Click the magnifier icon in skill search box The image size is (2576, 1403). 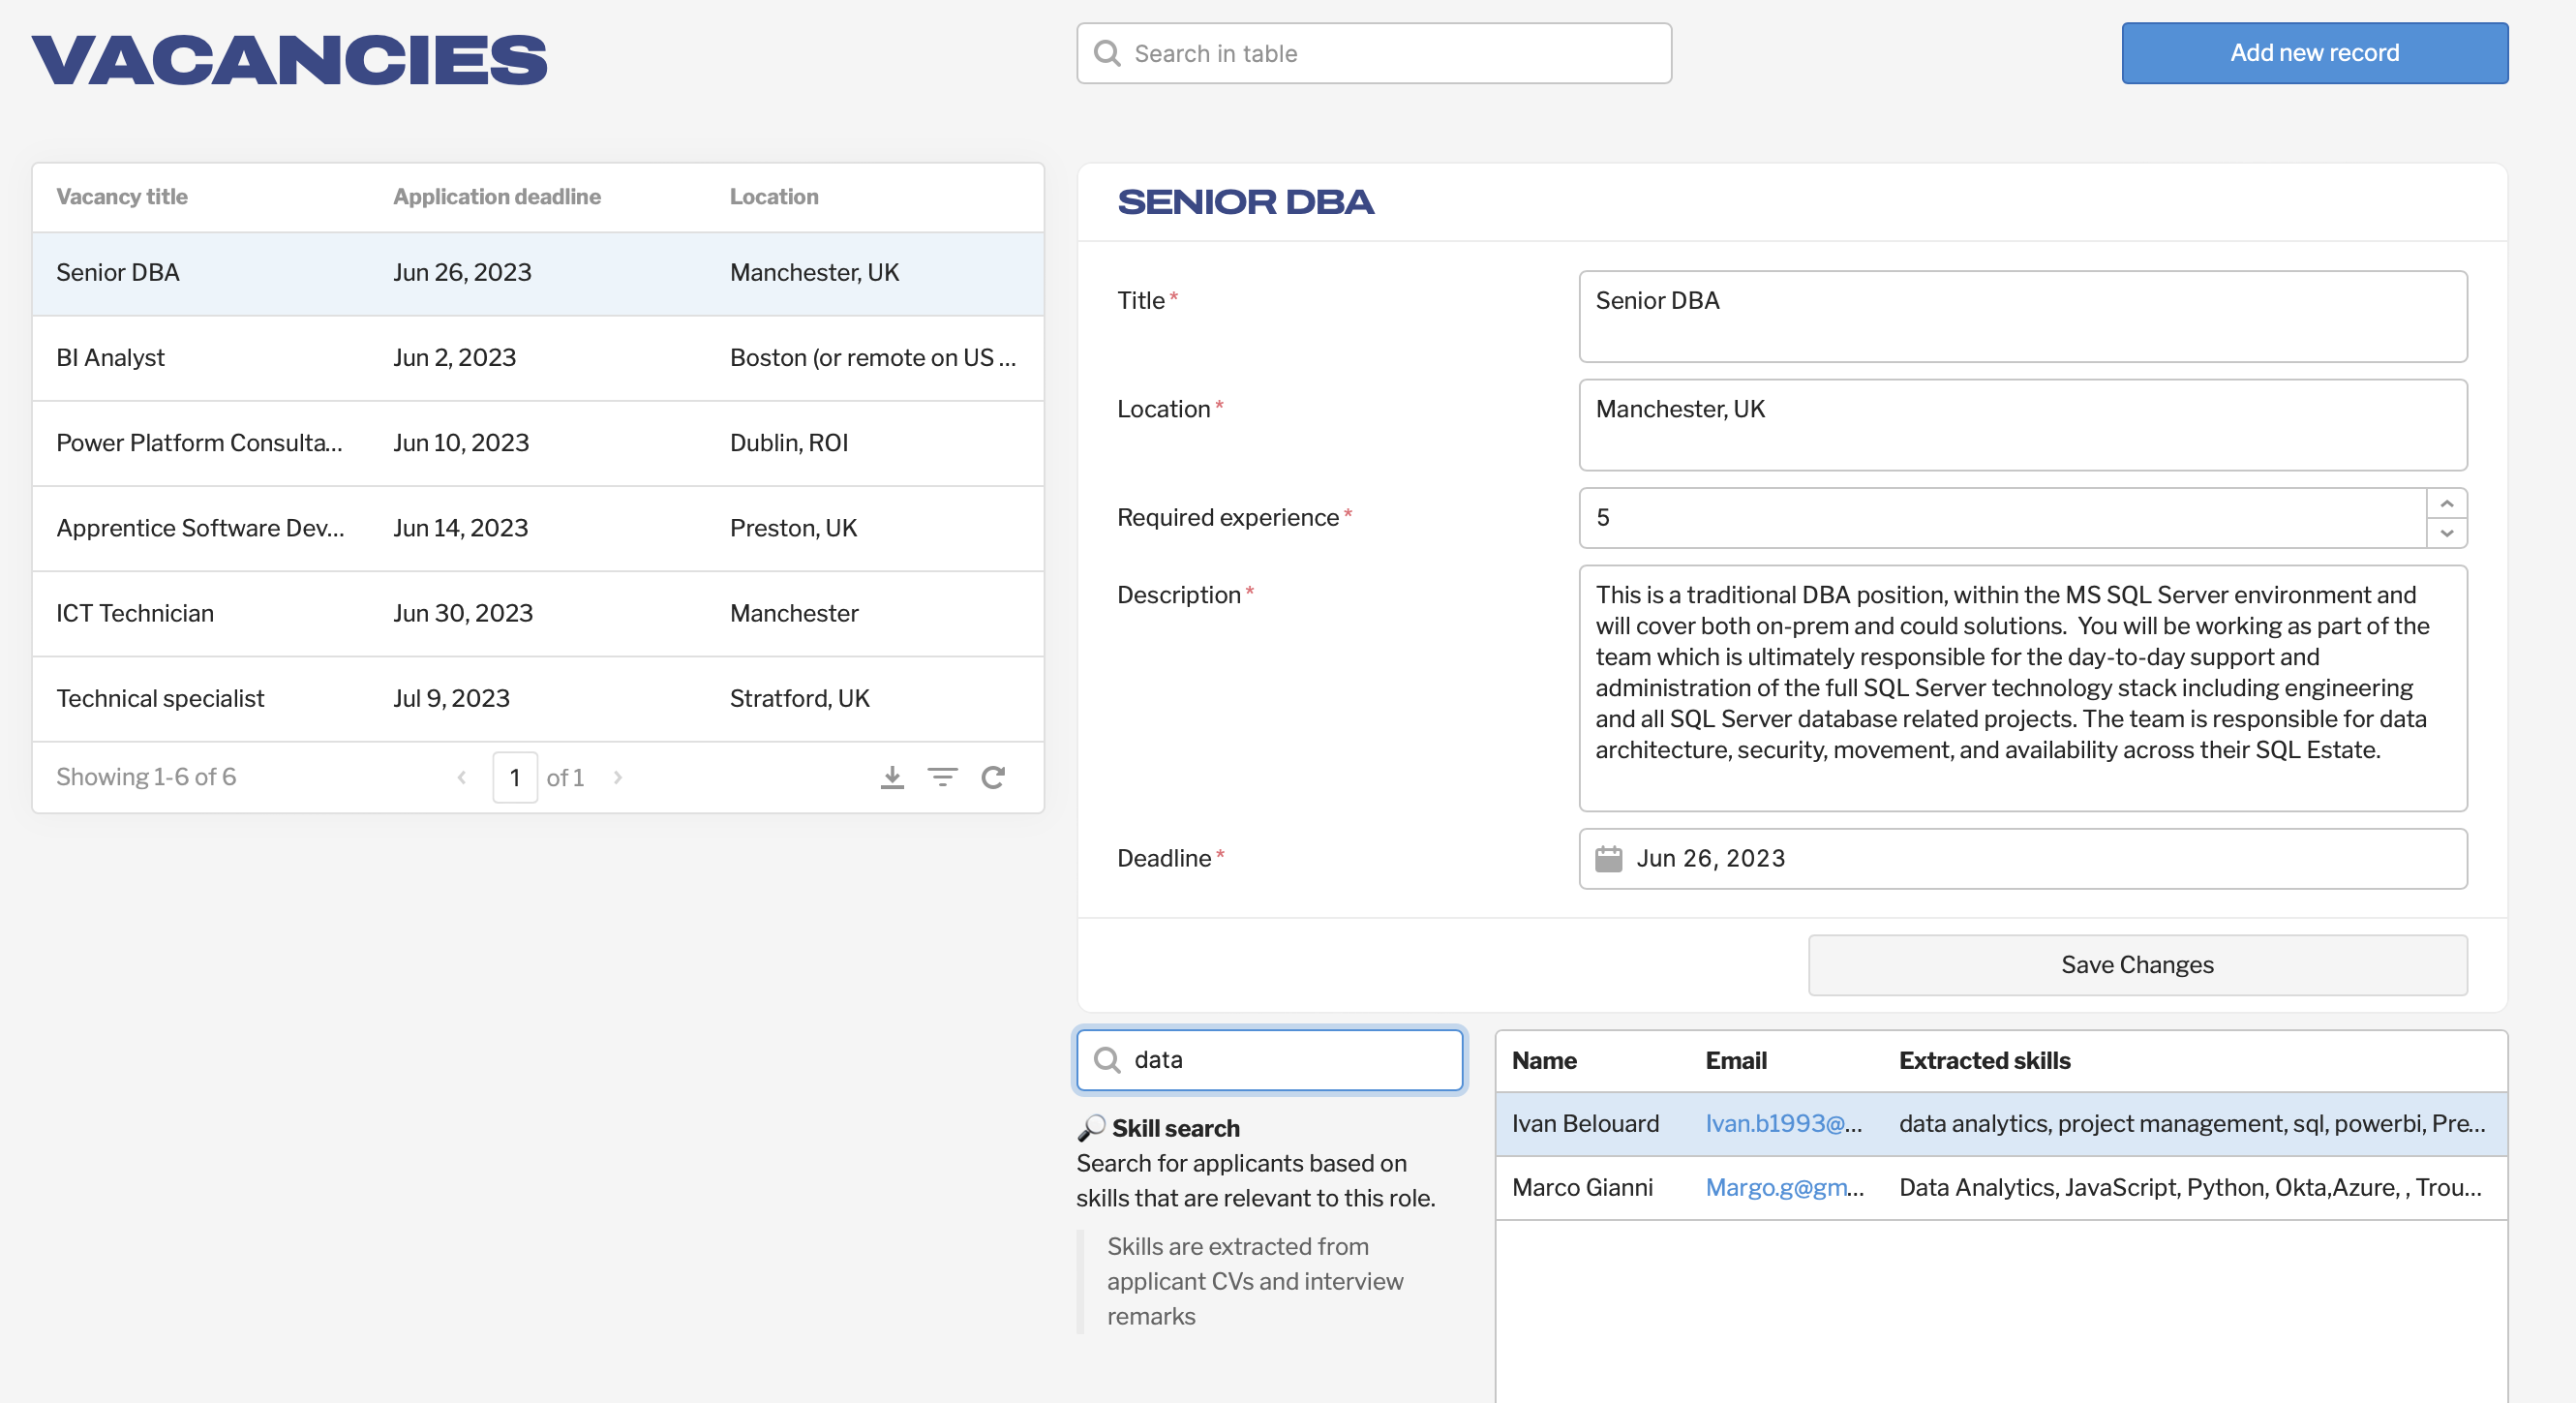(1107, 1059)
